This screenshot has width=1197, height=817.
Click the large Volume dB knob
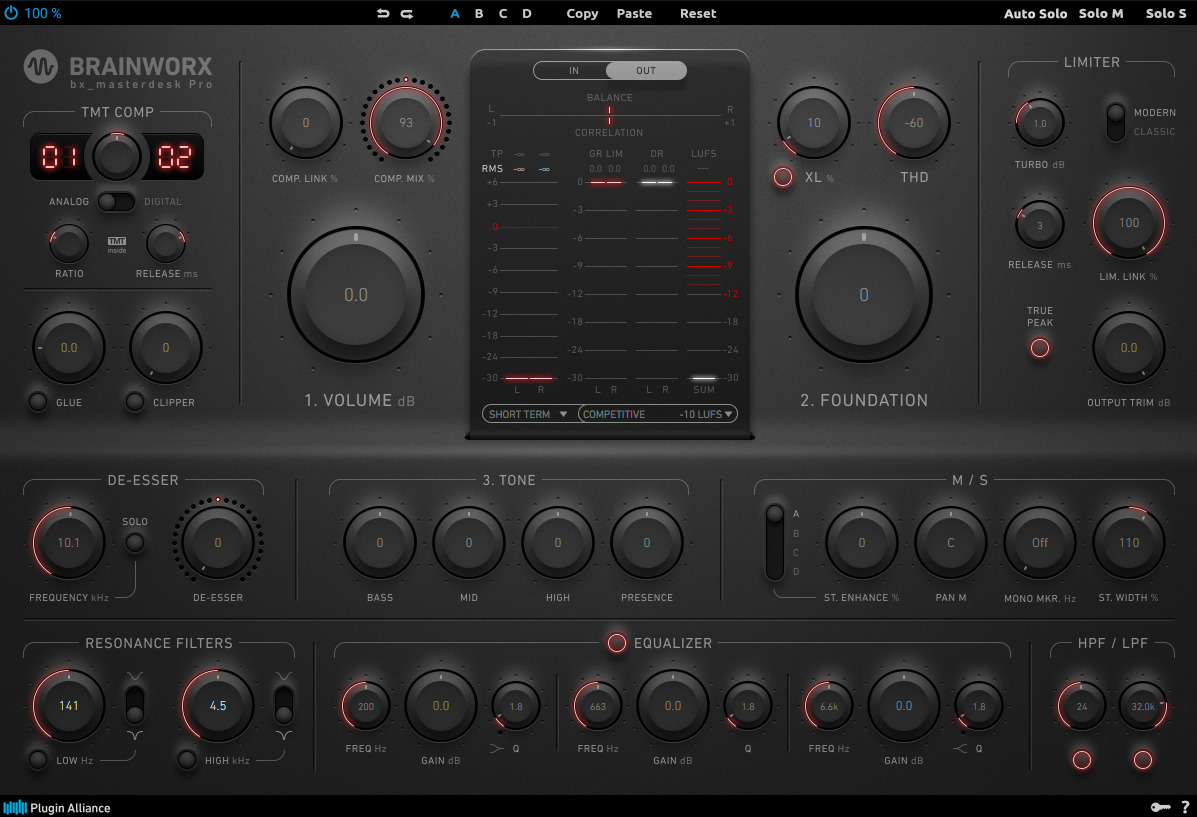tap(356, 294)
